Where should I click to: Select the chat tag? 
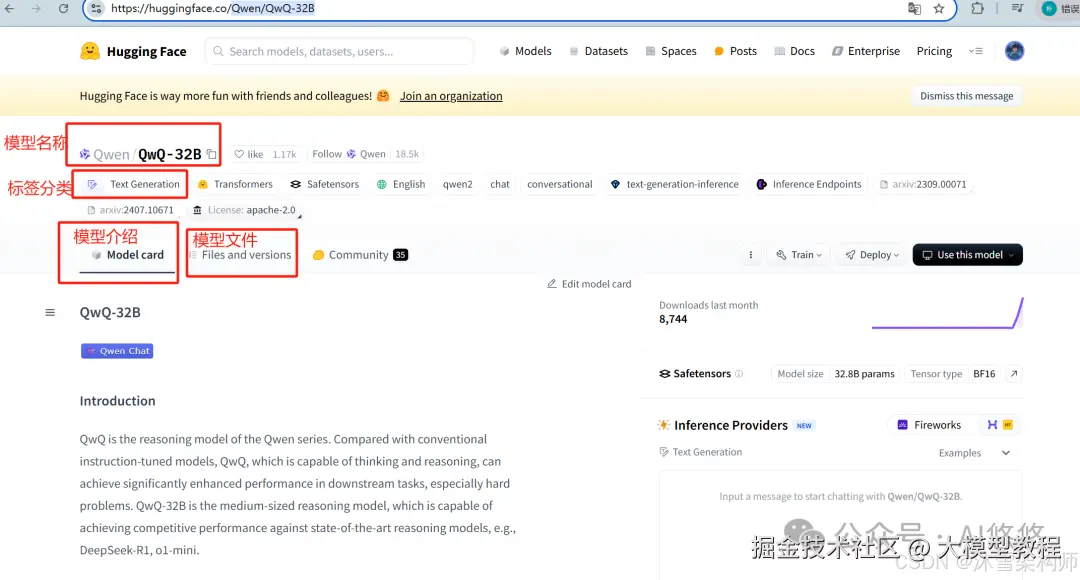500,184
